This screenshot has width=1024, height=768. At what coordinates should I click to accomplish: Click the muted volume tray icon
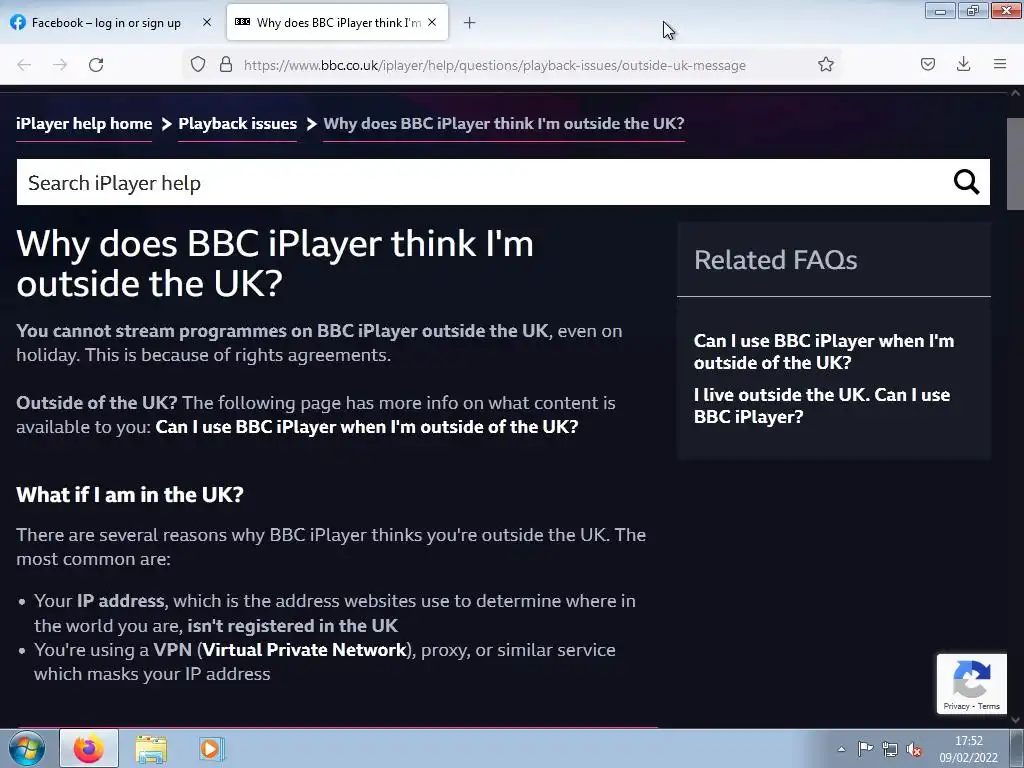point(914,749)
